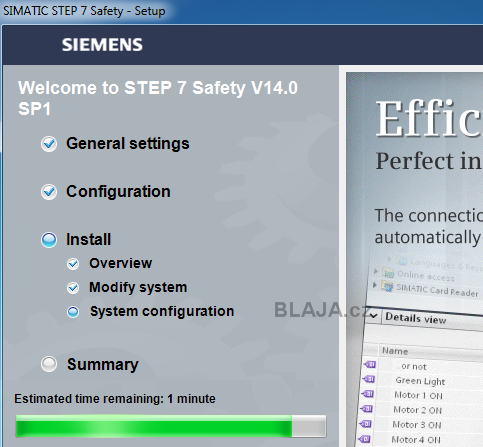Viewport: 483px width, 447px height.
Task: Open the System configuration sub-step
Action: click(162, 311)
